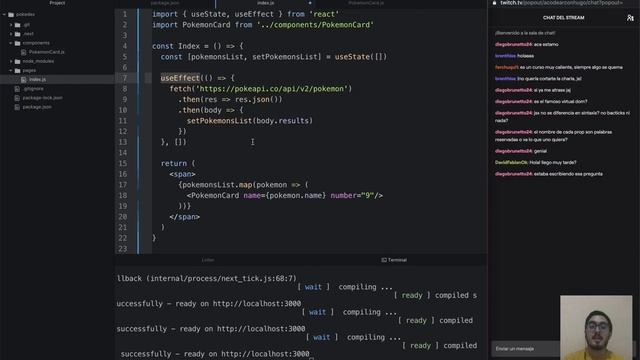Click the Twitch chat address bar
Screen dimensions: 640x360
(561, 2)
